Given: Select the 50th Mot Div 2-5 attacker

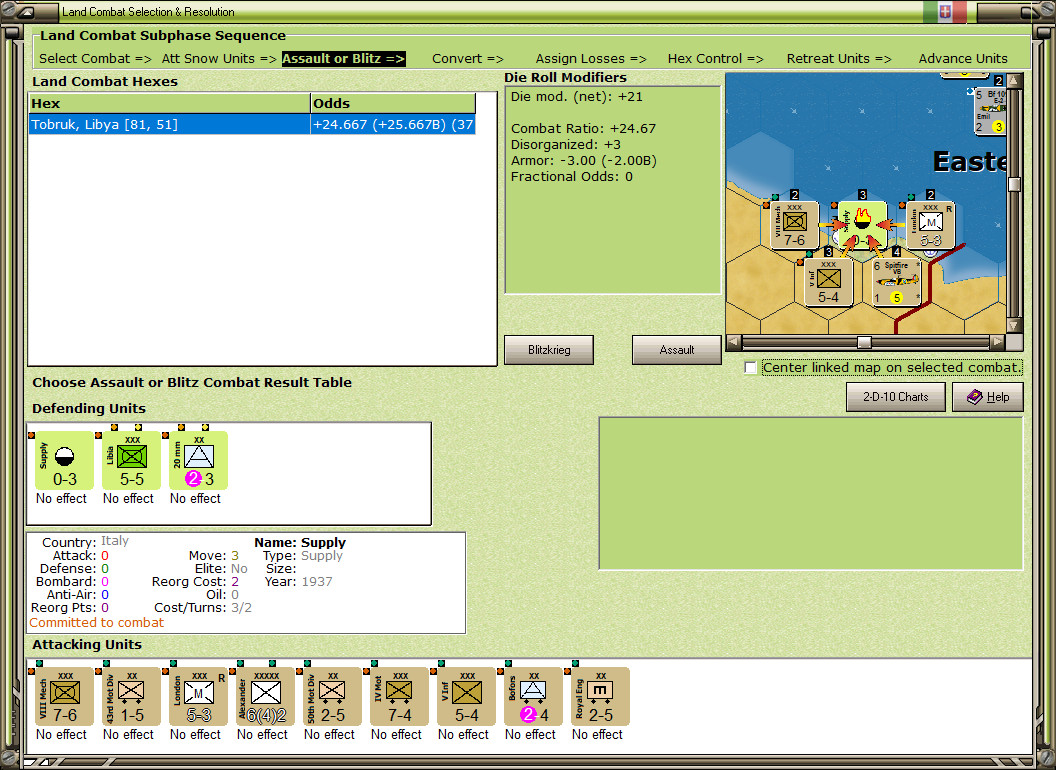Looking at the screenshot, I should click(332, 697).
